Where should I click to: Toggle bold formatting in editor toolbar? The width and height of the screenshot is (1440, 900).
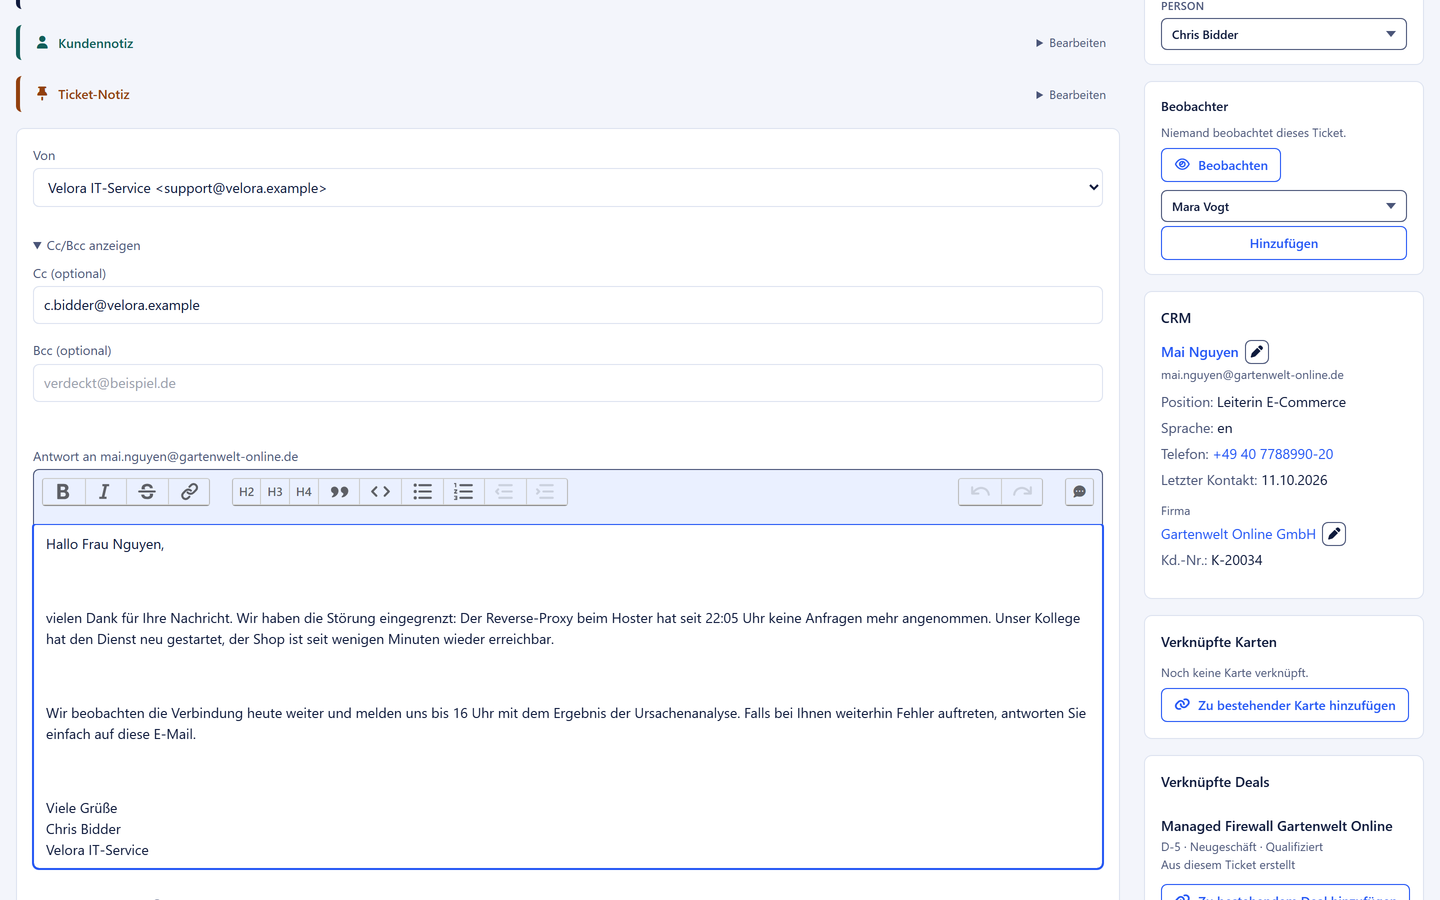coord(63,492)
